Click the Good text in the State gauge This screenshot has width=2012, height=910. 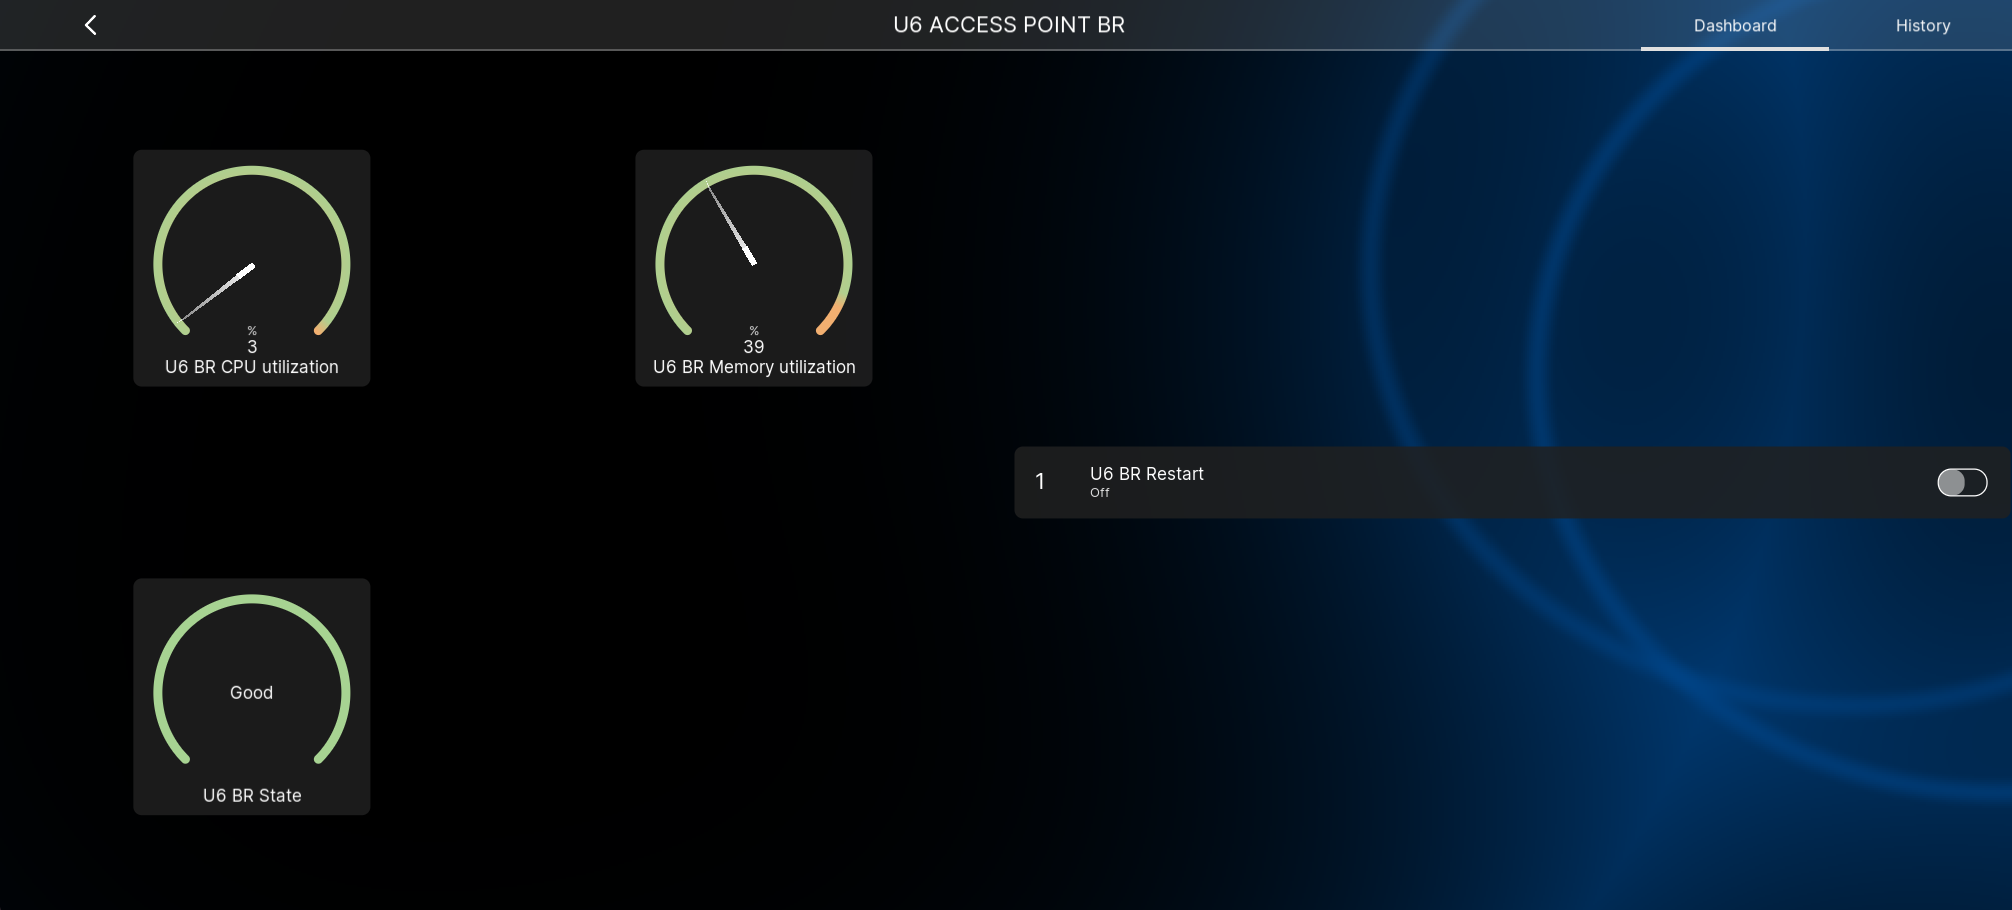251,693
